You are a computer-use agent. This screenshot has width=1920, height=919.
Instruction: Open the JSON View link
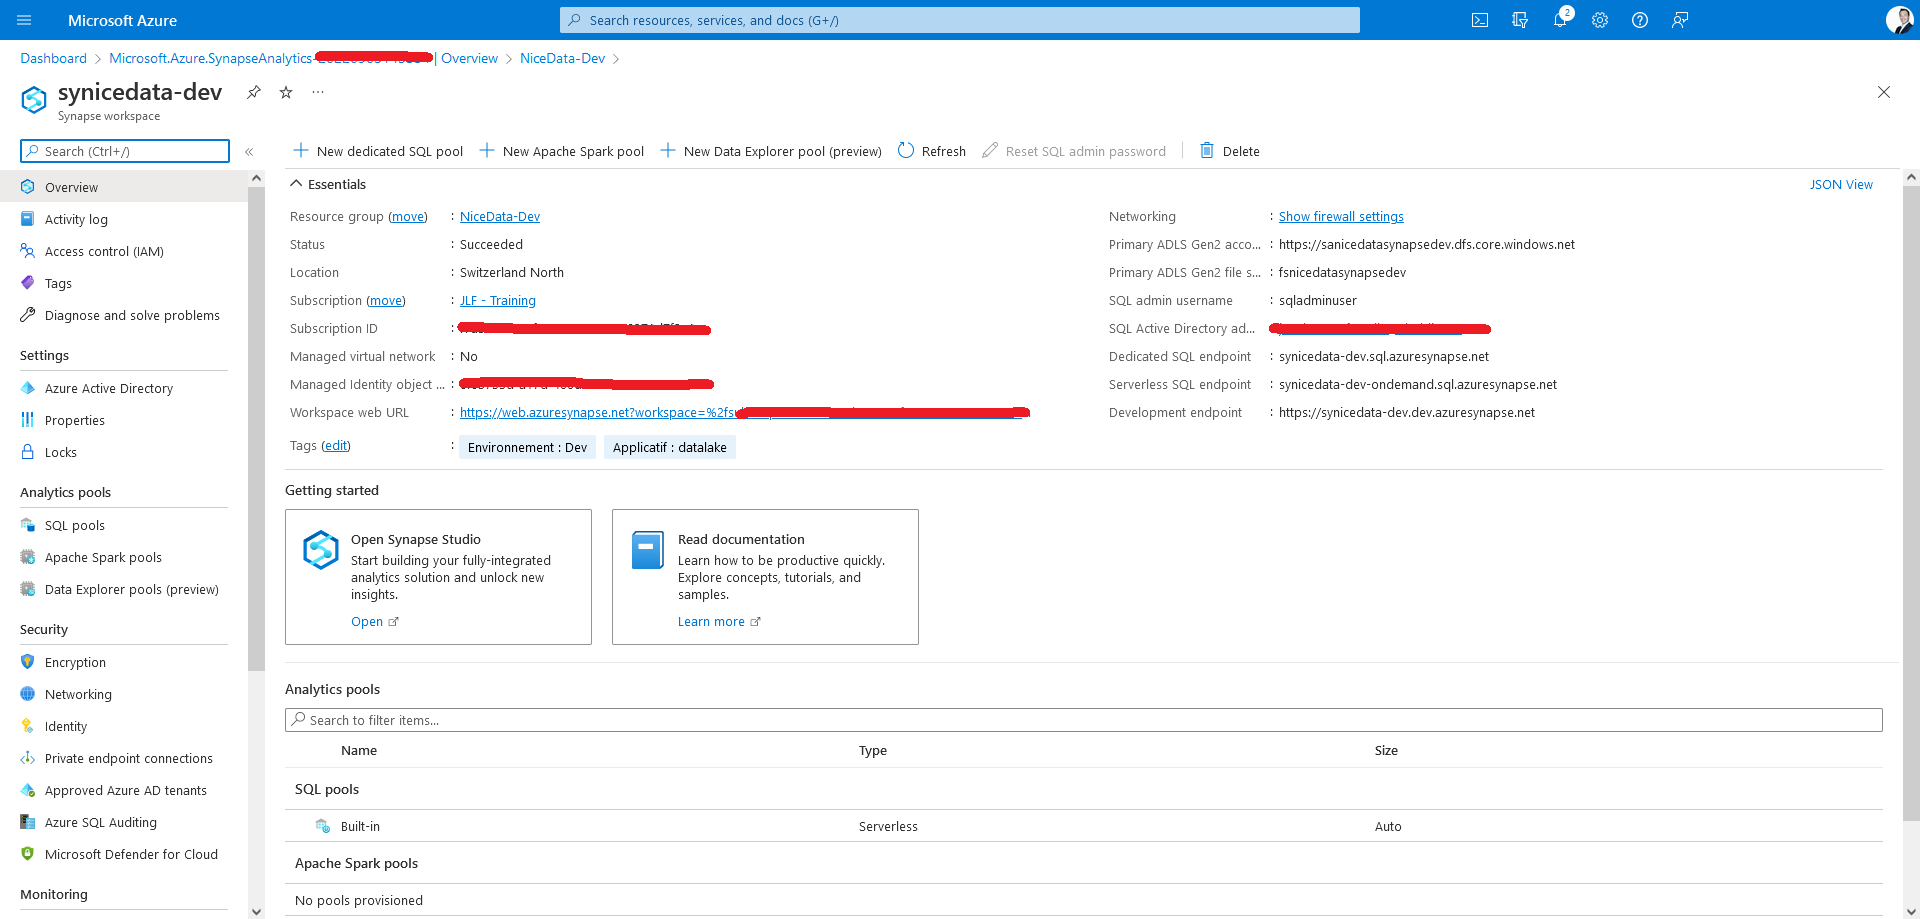click(1841, 185)
